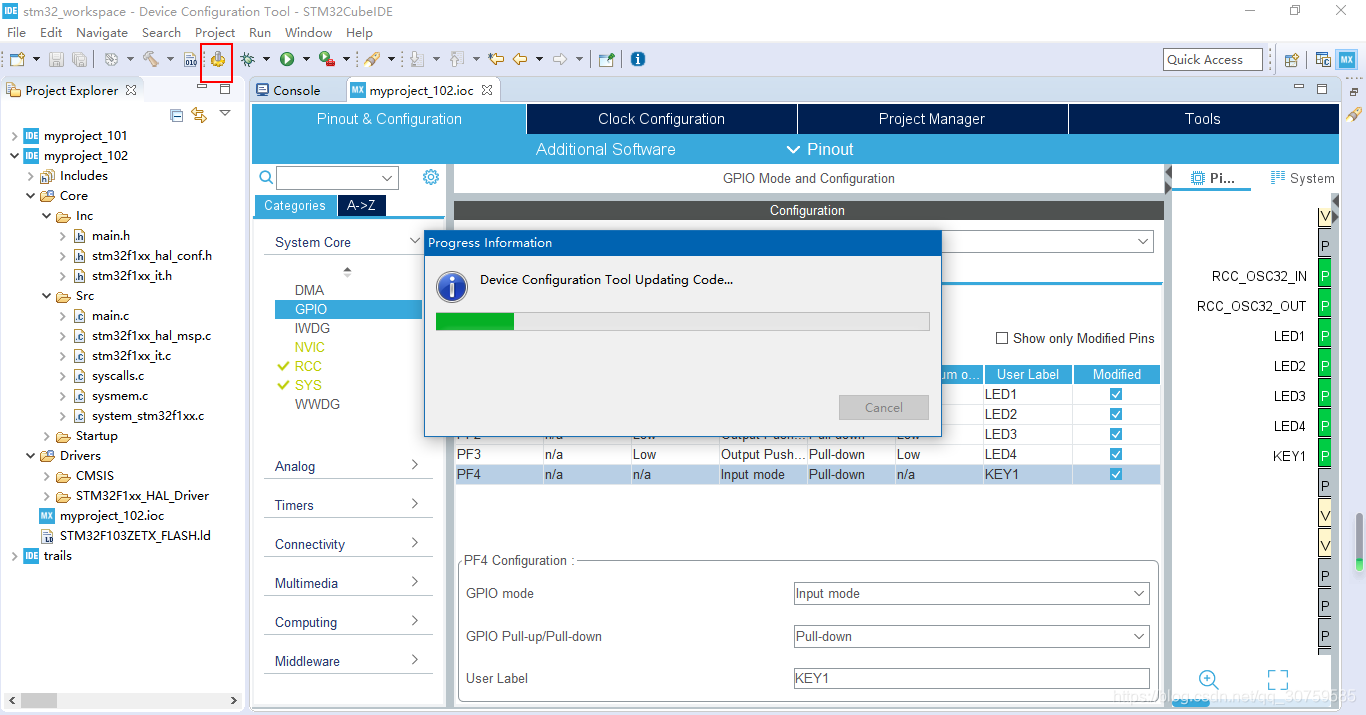Switch to the System view tab
This screenshot has height=715, width=1366.
click(1303, 178)
